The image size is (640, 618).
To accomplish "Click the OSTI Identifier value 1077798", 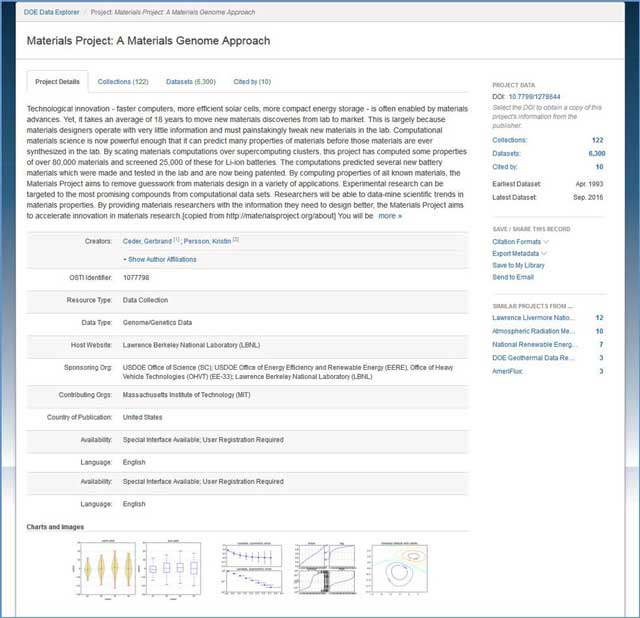I will point(136,278).
